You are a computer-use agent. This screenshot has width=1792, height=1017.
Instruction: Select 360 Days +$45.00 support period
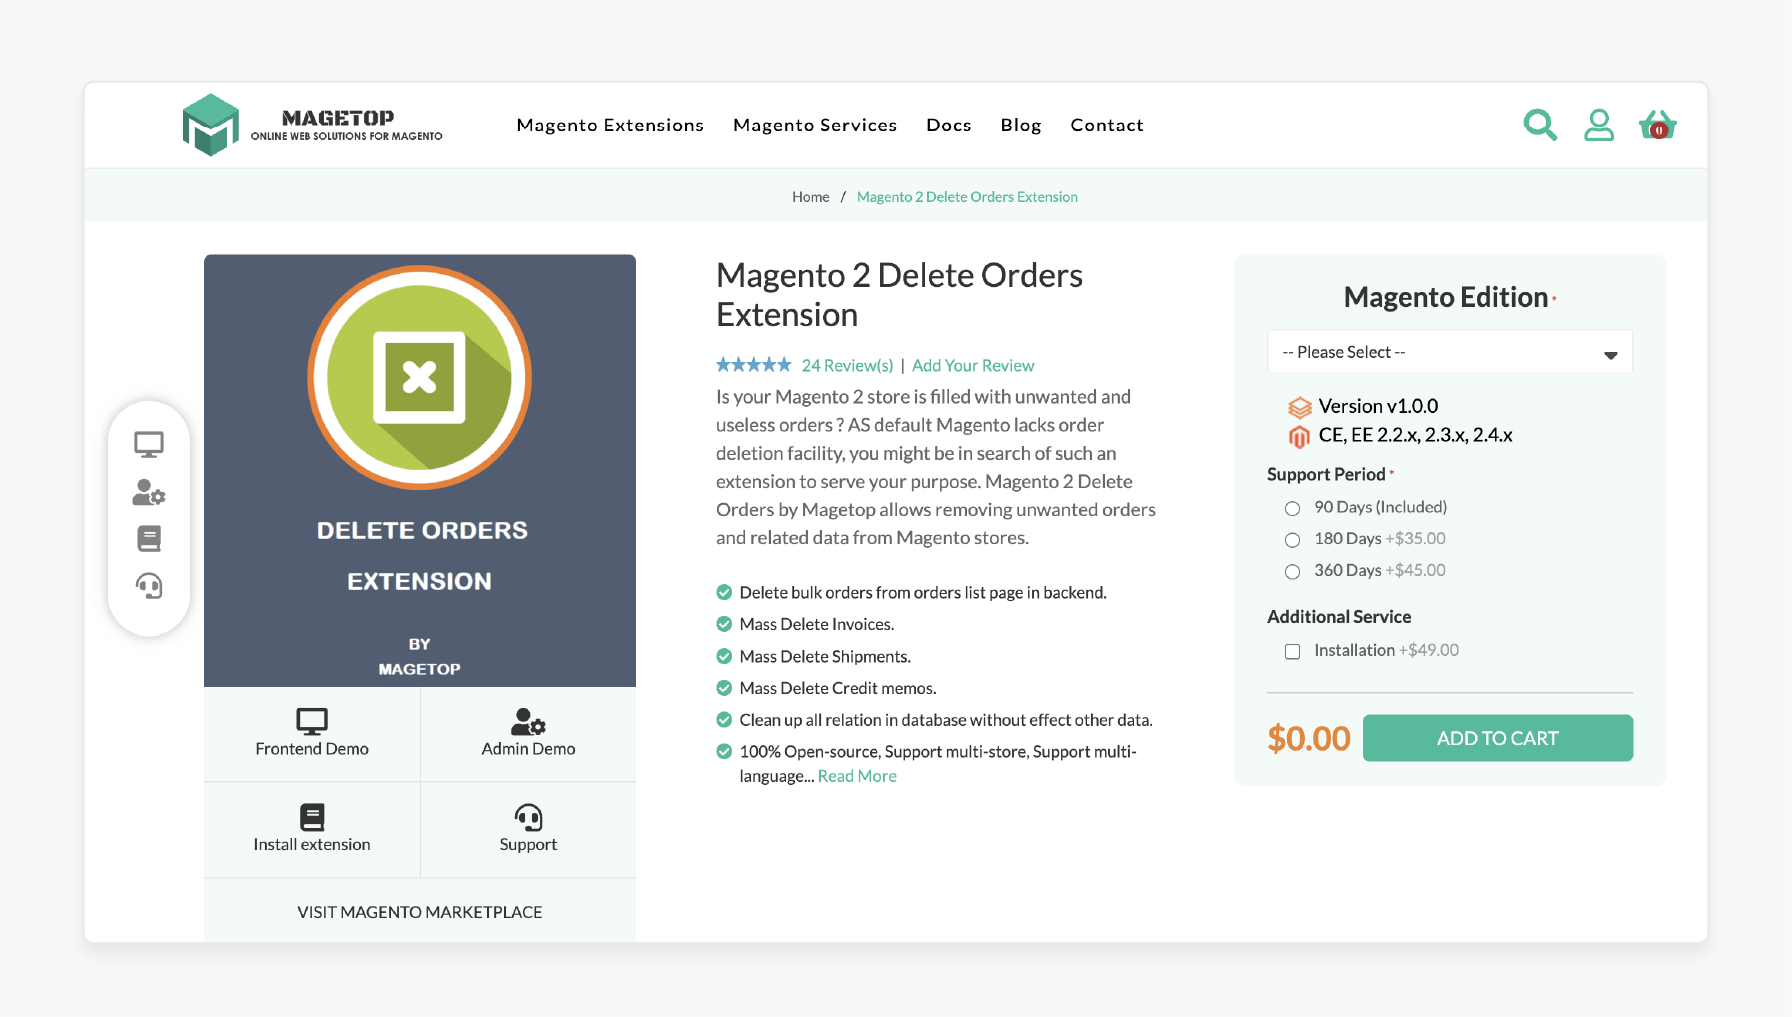1292,572
